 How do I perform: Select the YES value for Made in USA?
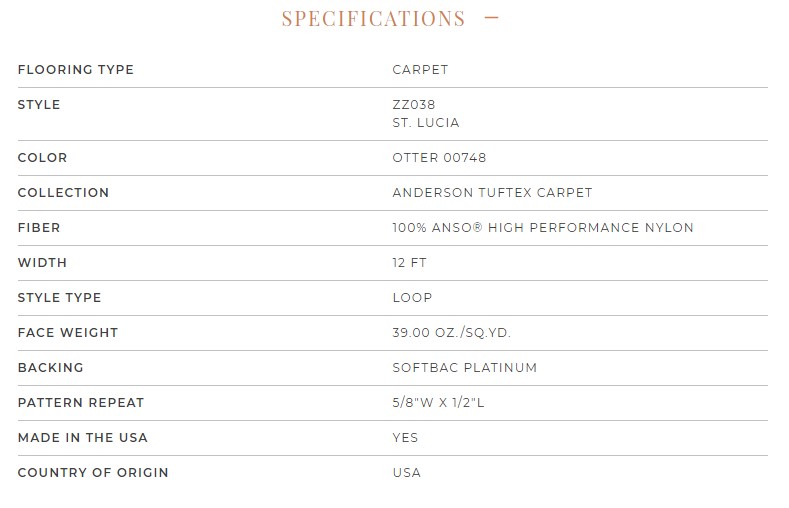coord(405,438)
